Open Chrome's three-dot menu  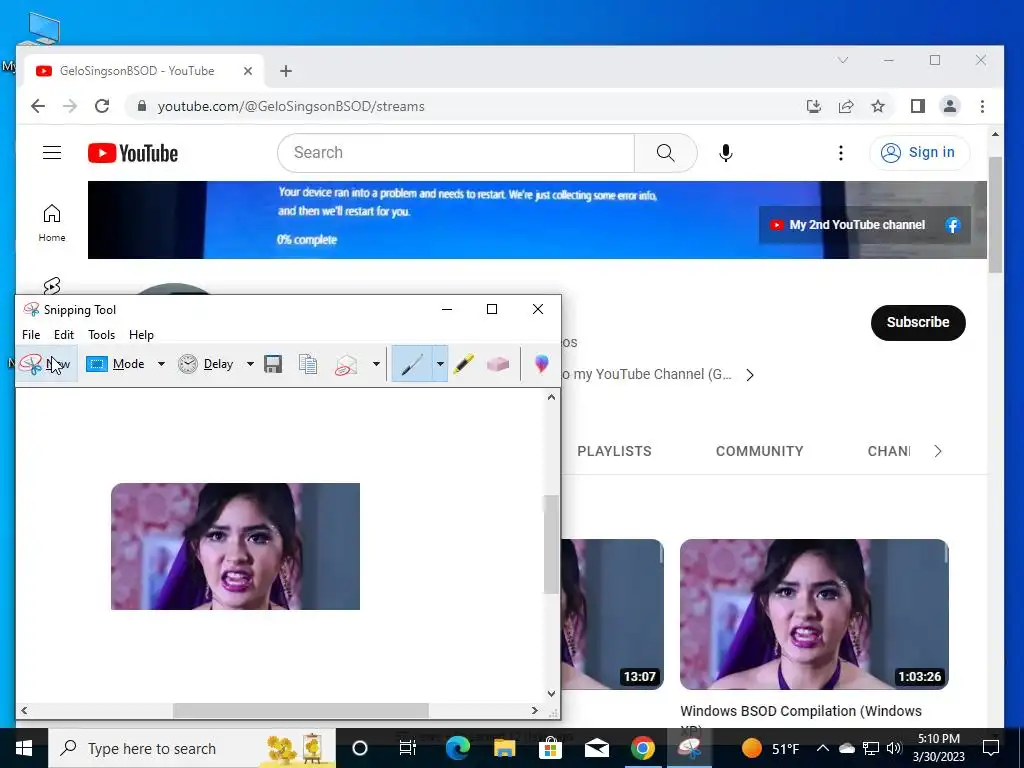click(982, 106)
